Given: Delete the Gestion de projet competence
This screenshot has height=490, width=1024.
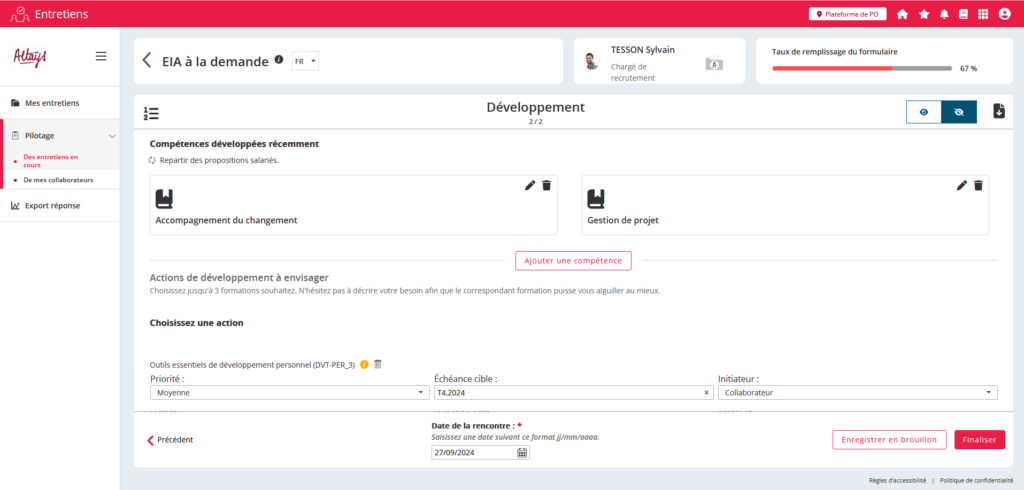Looking at the screenshot, I should pos(978,185).
